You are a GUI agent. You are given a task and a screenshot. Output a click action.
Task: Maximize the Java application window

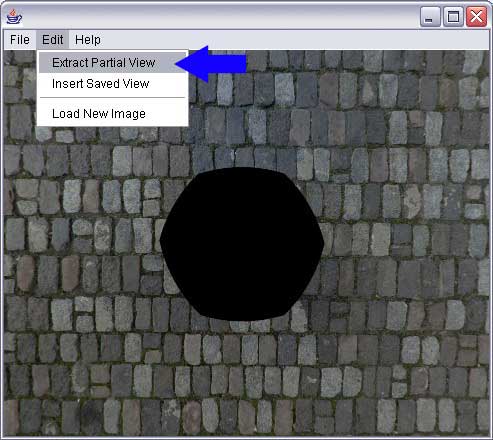pyautogui.click(x=453, y=17)
